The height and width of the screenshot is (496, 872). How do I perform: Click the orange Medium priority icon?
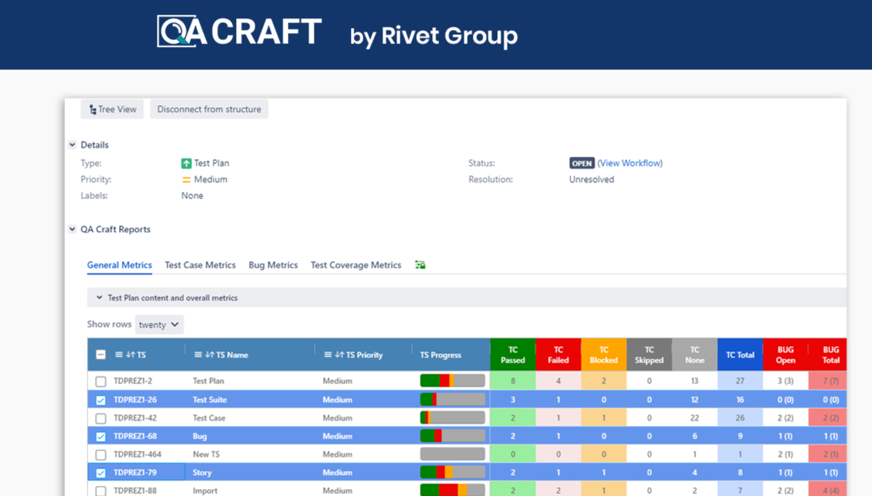(x=186, y=180)
